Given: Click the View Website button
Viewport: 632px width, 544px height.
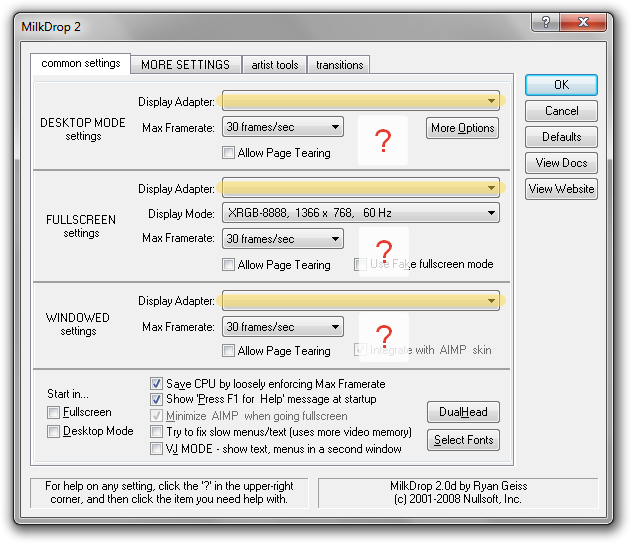Looking at the screenshot, I should point(561,189).
